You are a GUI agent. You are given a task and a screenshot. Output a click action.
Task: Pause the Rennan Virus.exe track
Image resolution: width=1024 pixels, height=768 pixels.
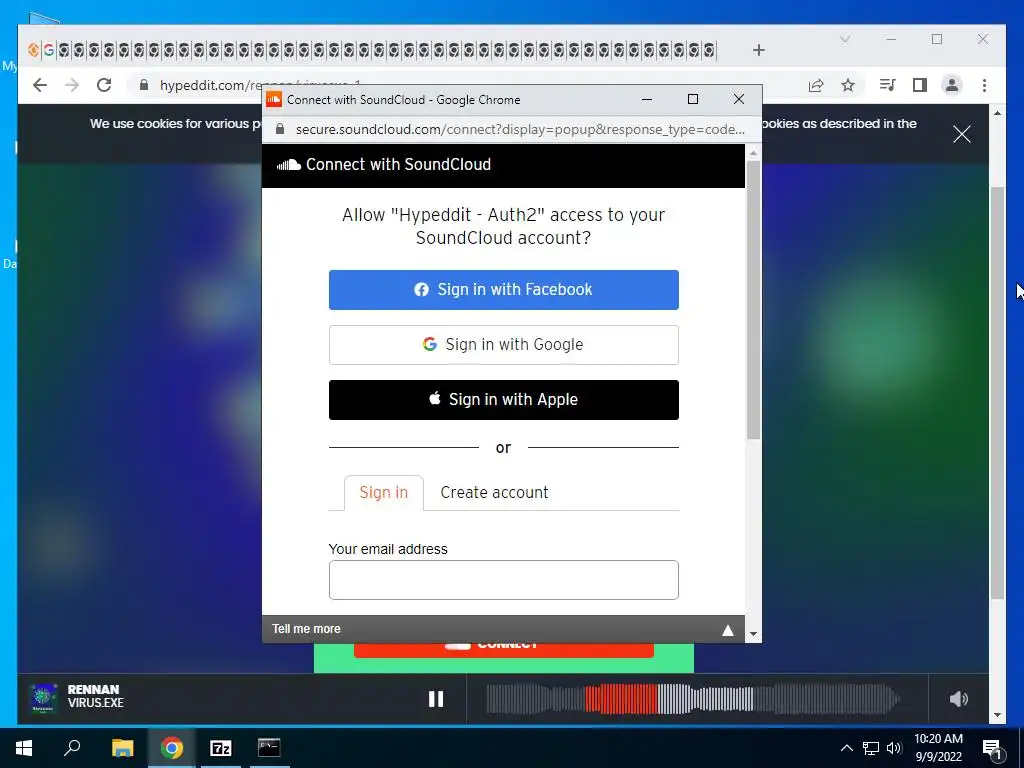(x=436, y=699)
